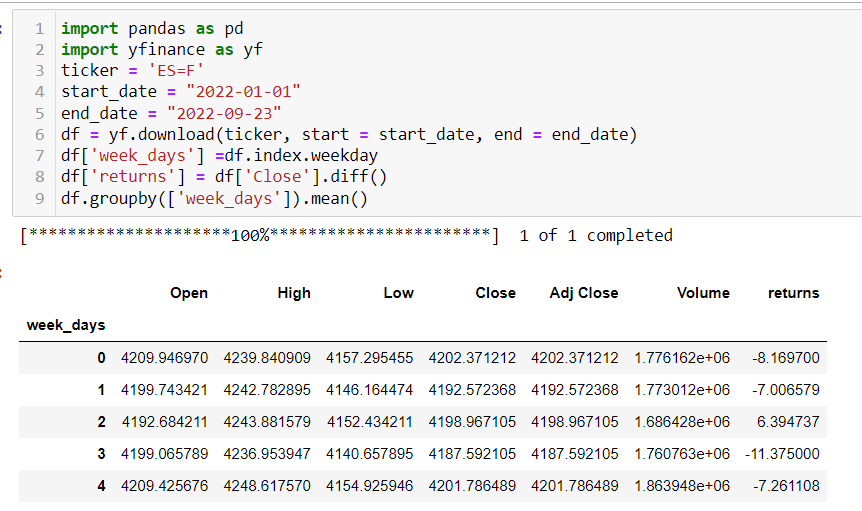
Task: Click returns value 6.394737
Action: (x=788, y=422)
